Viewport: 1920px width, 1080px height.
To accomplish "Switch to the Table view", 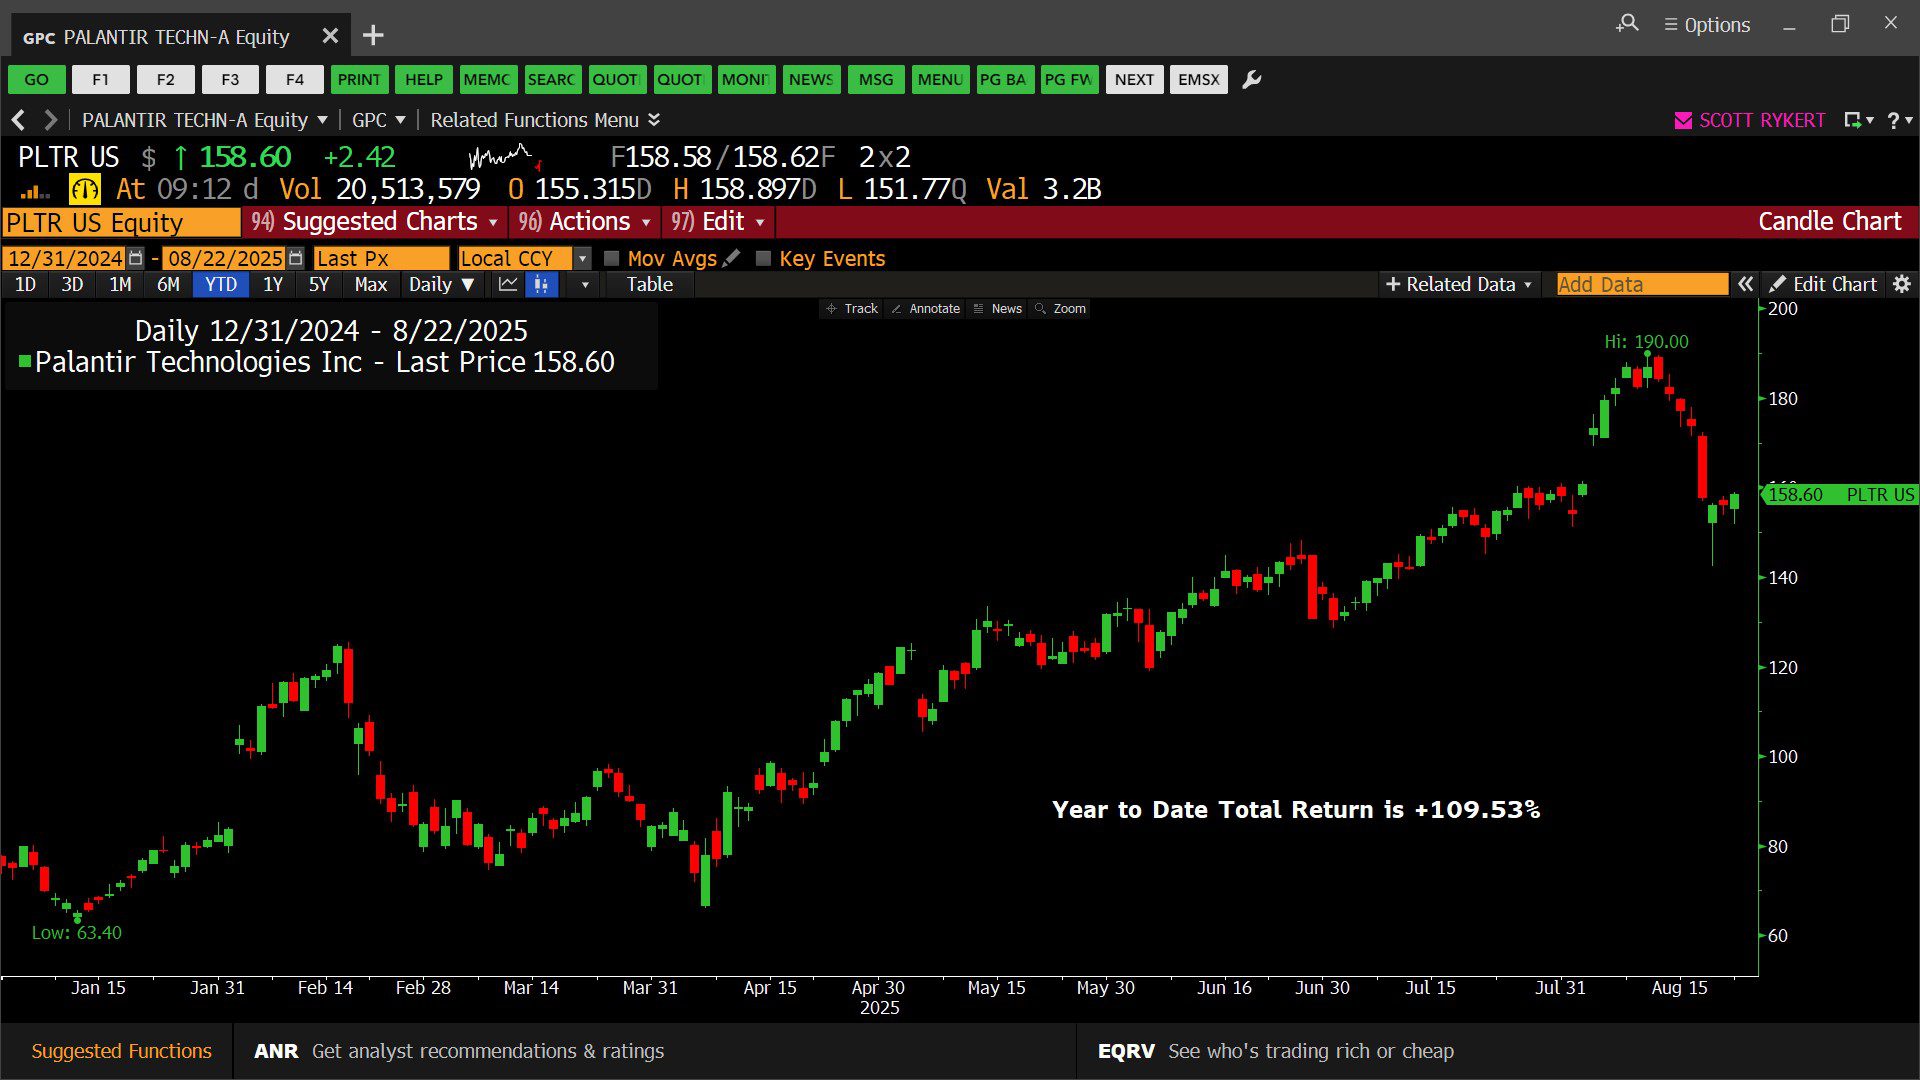I will (650, 285).
